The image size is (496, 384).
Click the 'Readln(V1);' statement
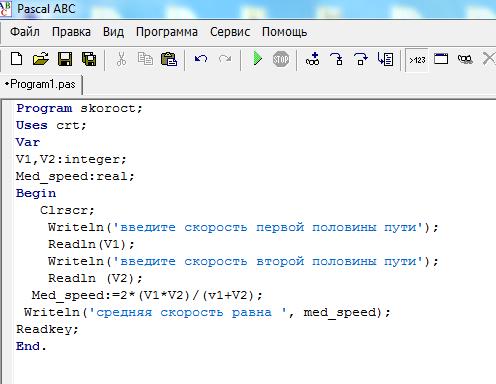[x=91, y=244]
